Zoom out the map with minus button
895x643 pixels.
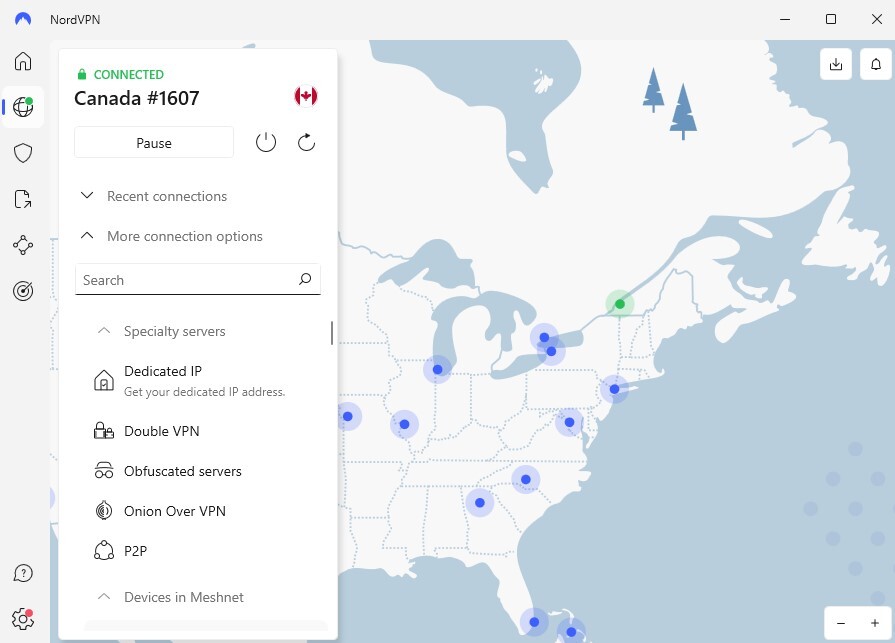[x=841, y=623]
